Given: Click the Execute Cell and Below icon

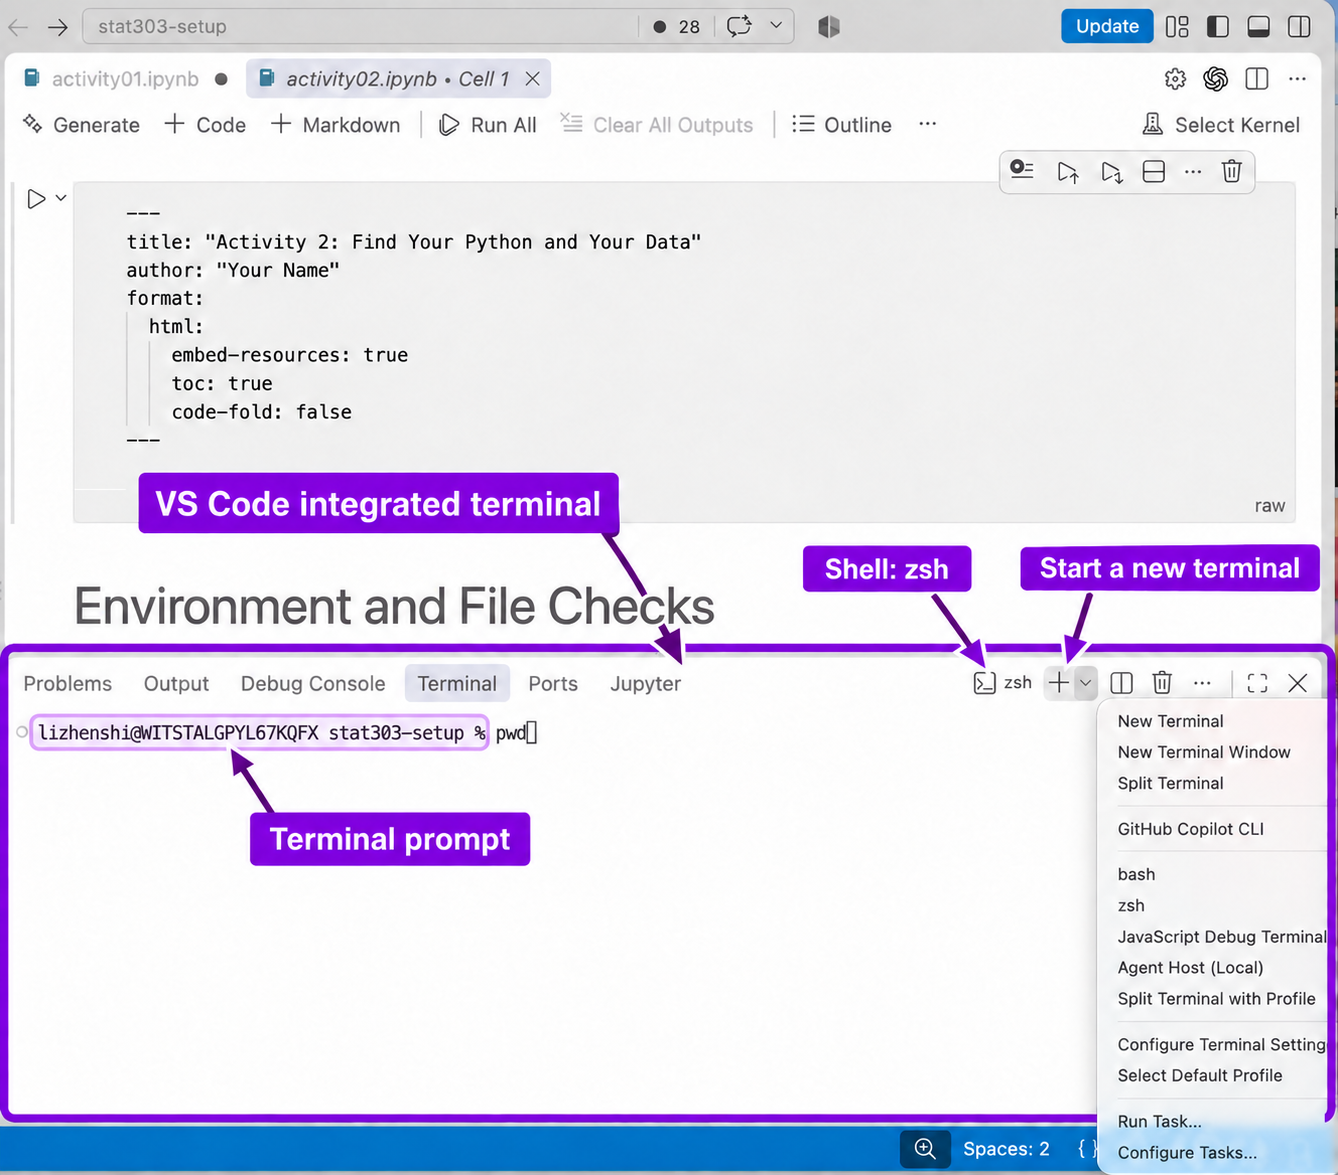Looking at the screenshot, I should (x=1111, y=172).
